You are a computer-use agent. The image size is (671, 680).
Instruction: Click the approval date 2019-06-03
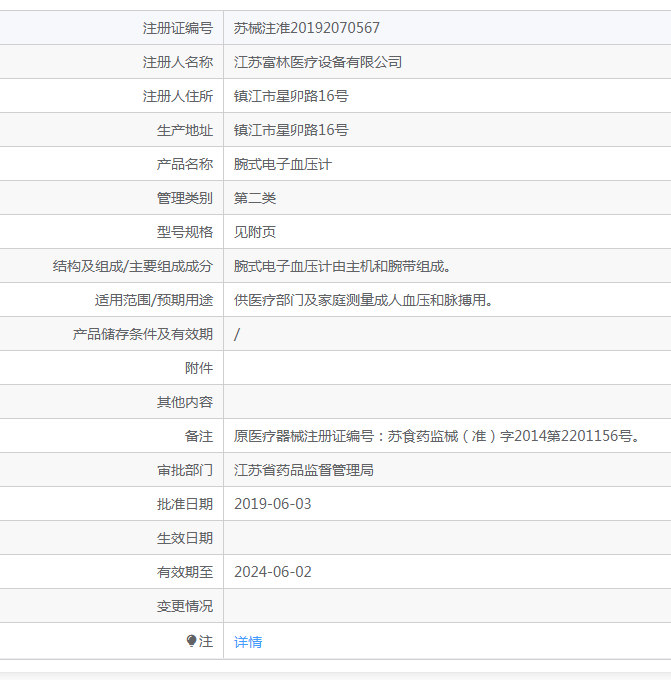(x=273, y=504)
